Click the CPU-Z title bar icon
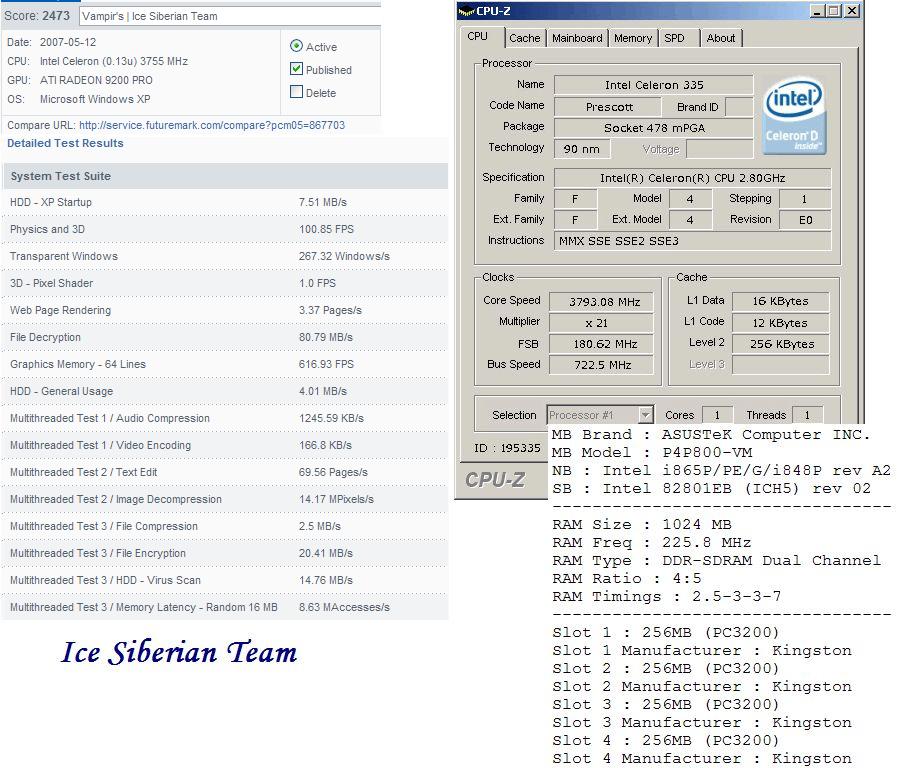Viewport: 897px width, 768px height. pos(467,11)
